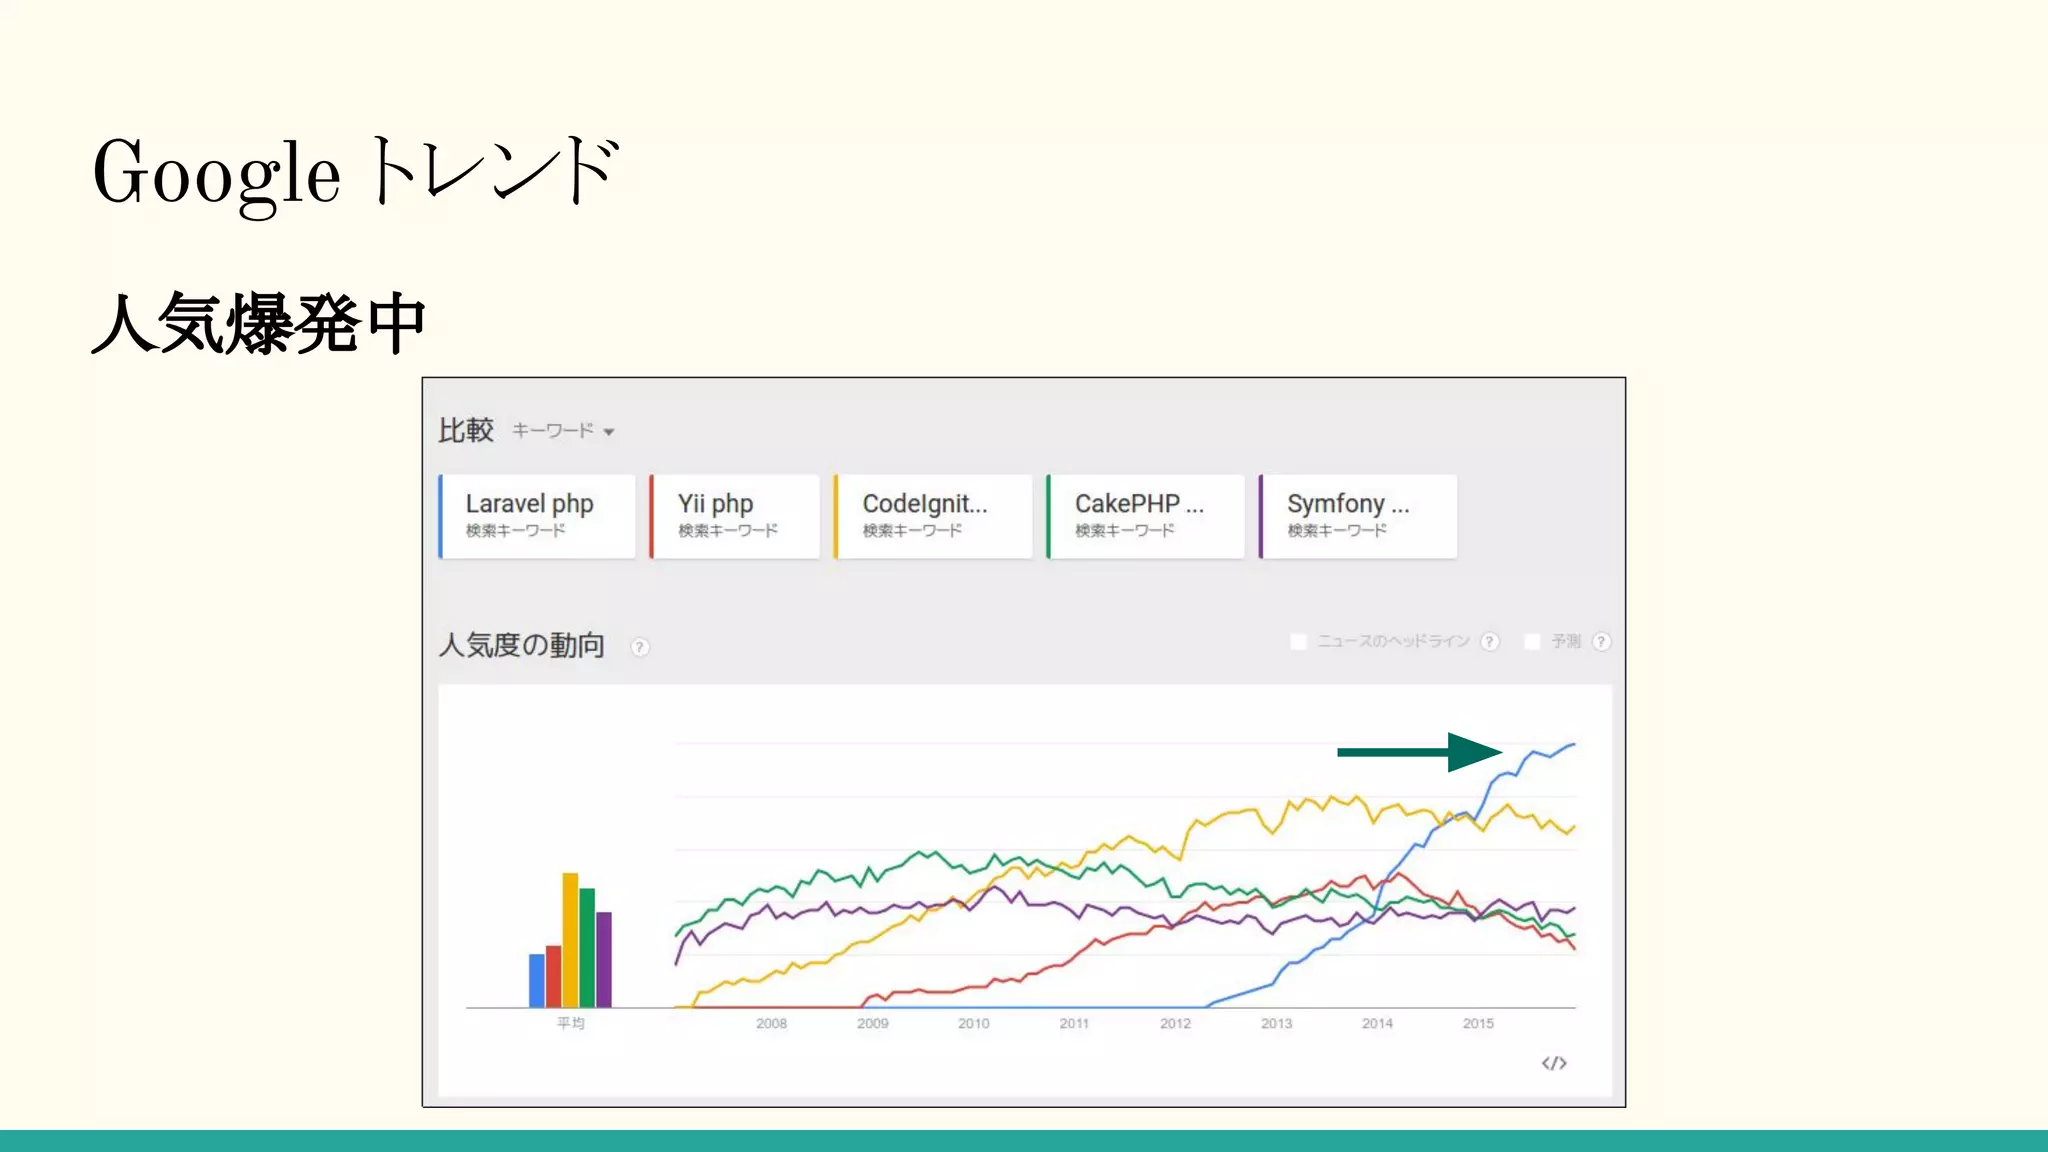
Task: Click the 2011 axis label
Action: 1074,1023
